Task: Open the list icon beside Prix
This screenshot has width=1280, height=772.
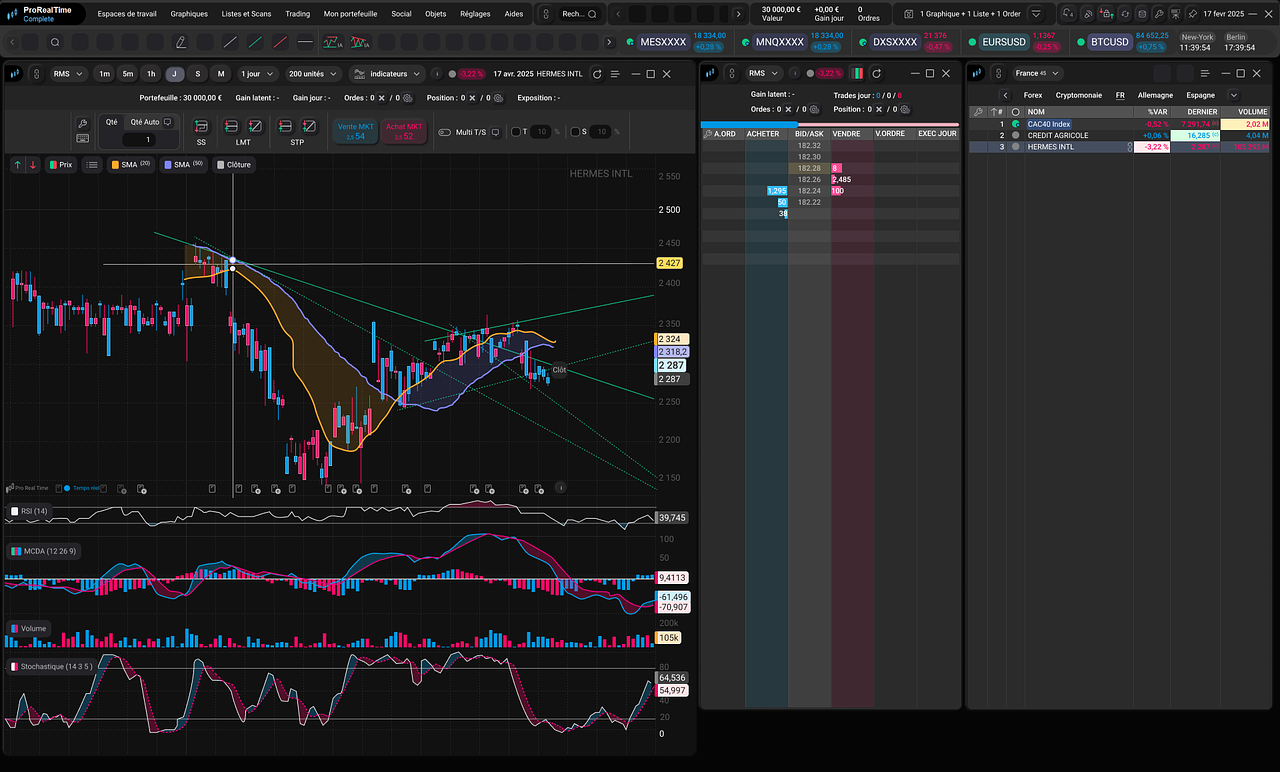Action: click(92, 164)
